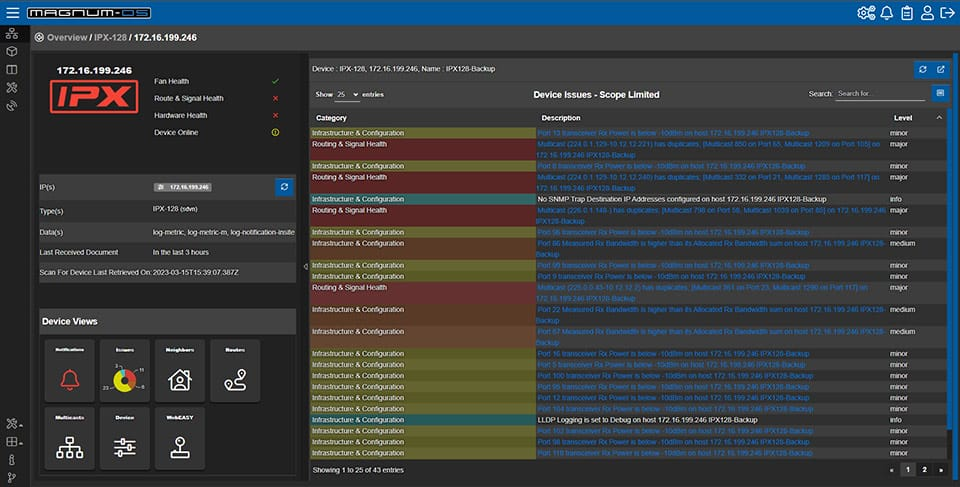
Task: Click the Overview breadcrumb link
Action: click(66, 37)
